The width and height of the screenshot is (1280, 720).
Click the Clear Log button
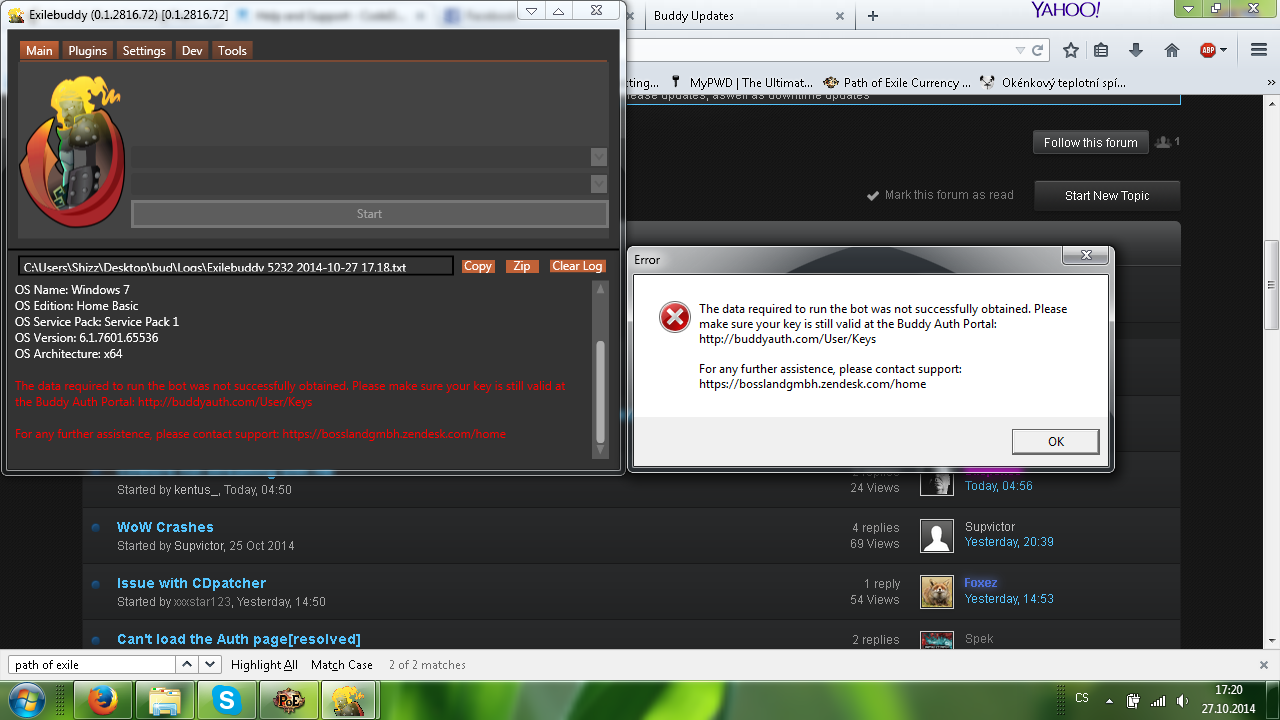(x=577, y=266)
